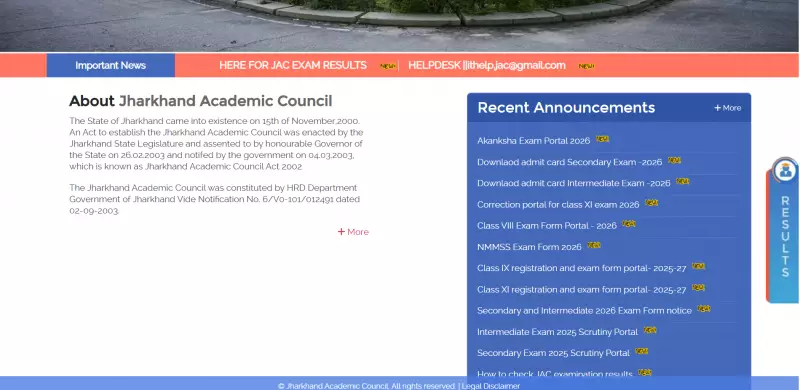Open How to check JAC examination results

tap(555, 374)
